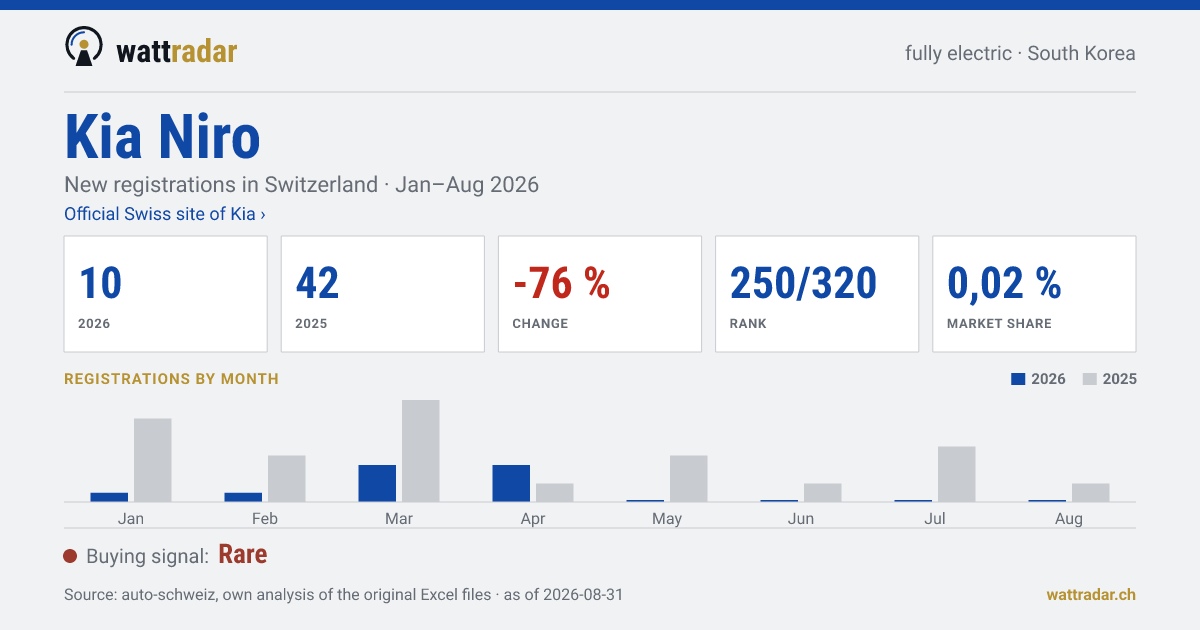The image size is (1200, 630).
Task: Select the Change card showing -76 %
Action: tap(600, 294)
